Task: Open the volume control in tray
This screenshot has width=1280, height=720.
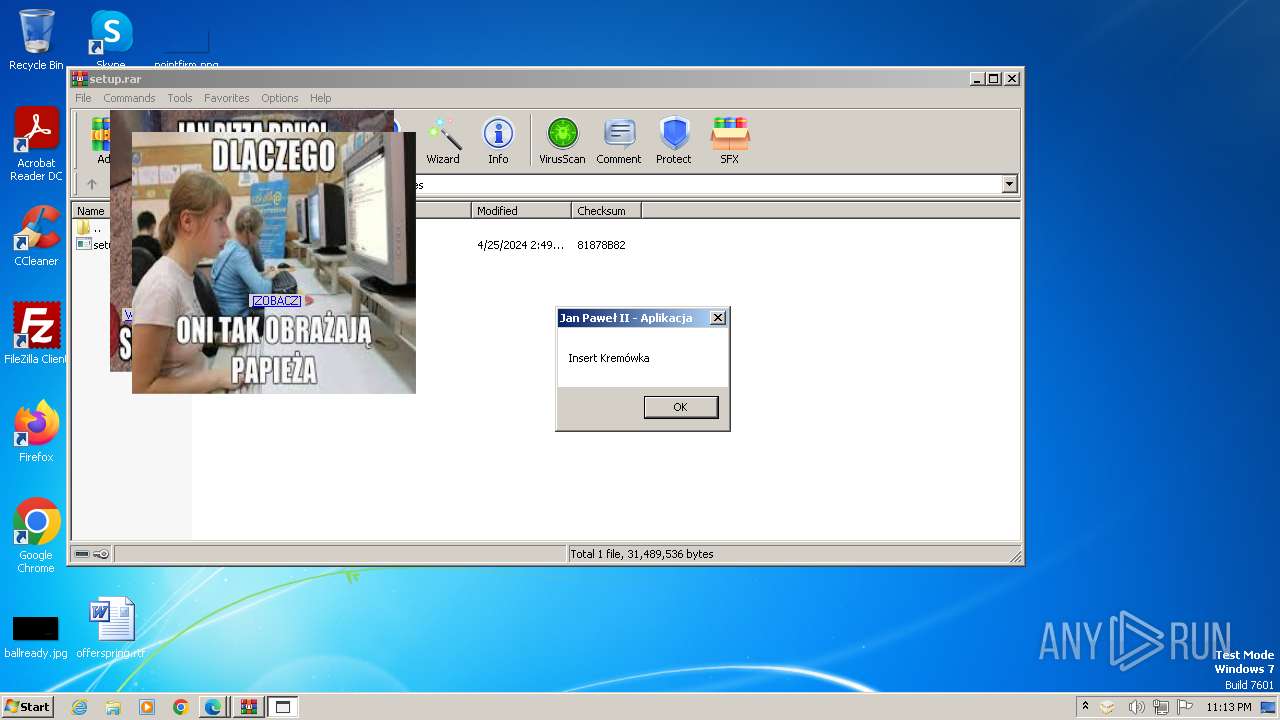Action: [x=1136, y=707]
